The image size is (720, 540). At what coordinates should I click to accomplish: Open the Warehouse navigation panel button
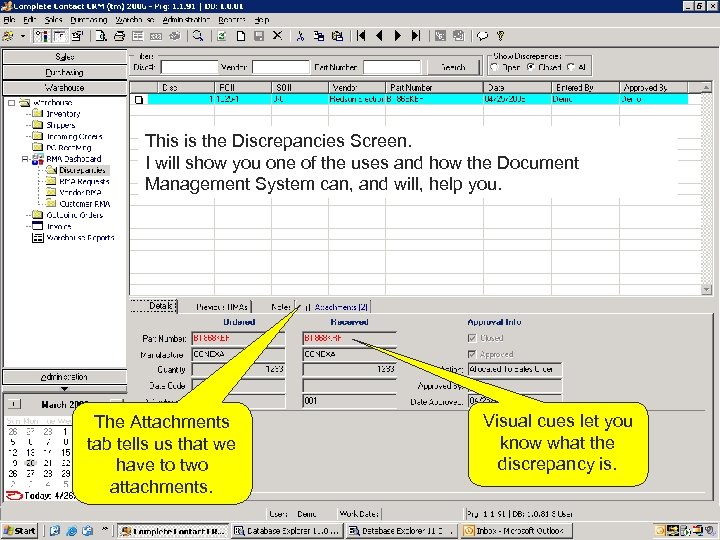click(65, 87)
